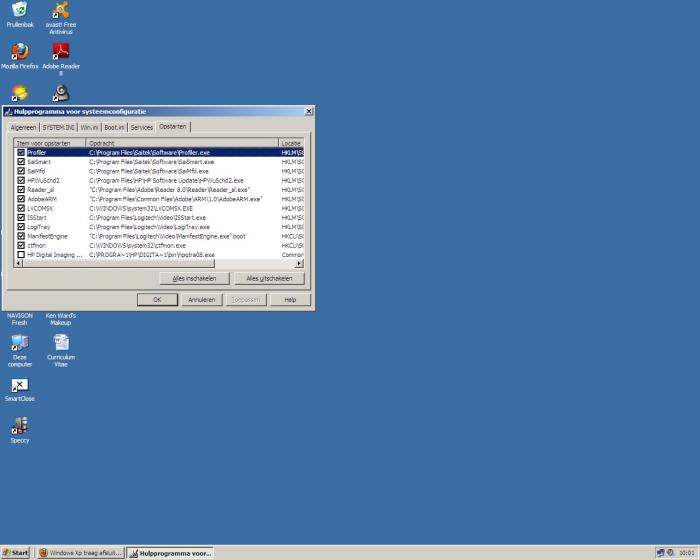Uncheck the ManifestEngine startup item
This screenshot has height=560, width=700.
[x=21, y=236]
